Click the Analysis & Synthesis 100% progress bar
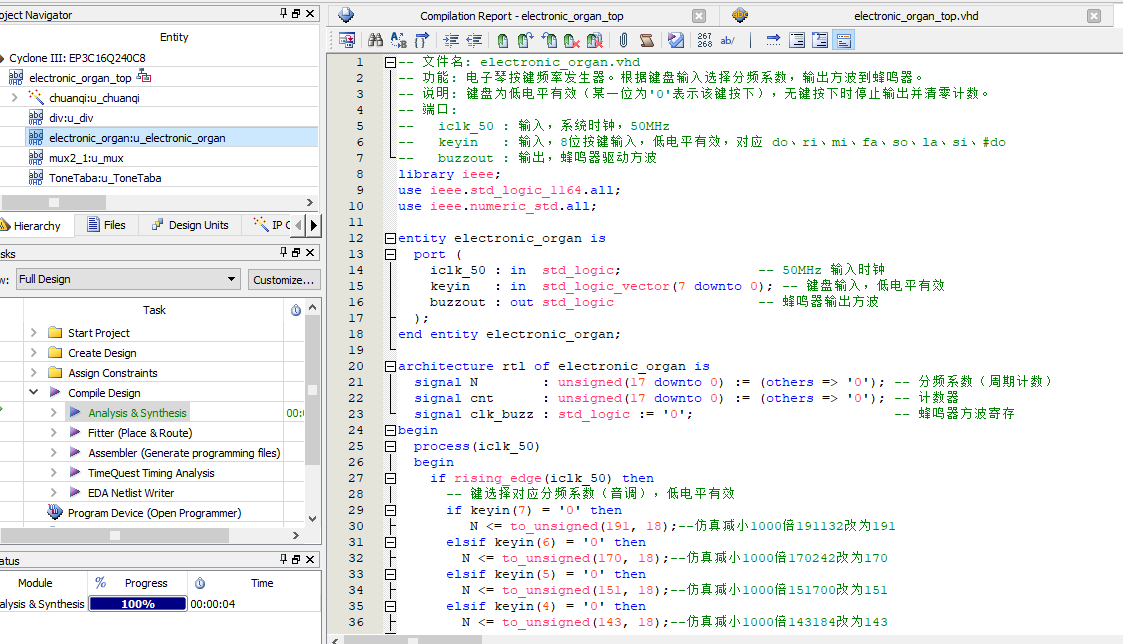Viewport: 1123px width, 644px height. [x=138, y=604]
